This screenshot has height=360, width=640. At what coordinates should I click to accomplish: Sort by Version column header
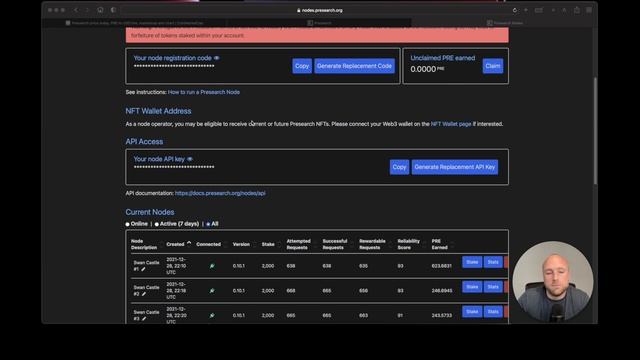[x=241, y=244]
